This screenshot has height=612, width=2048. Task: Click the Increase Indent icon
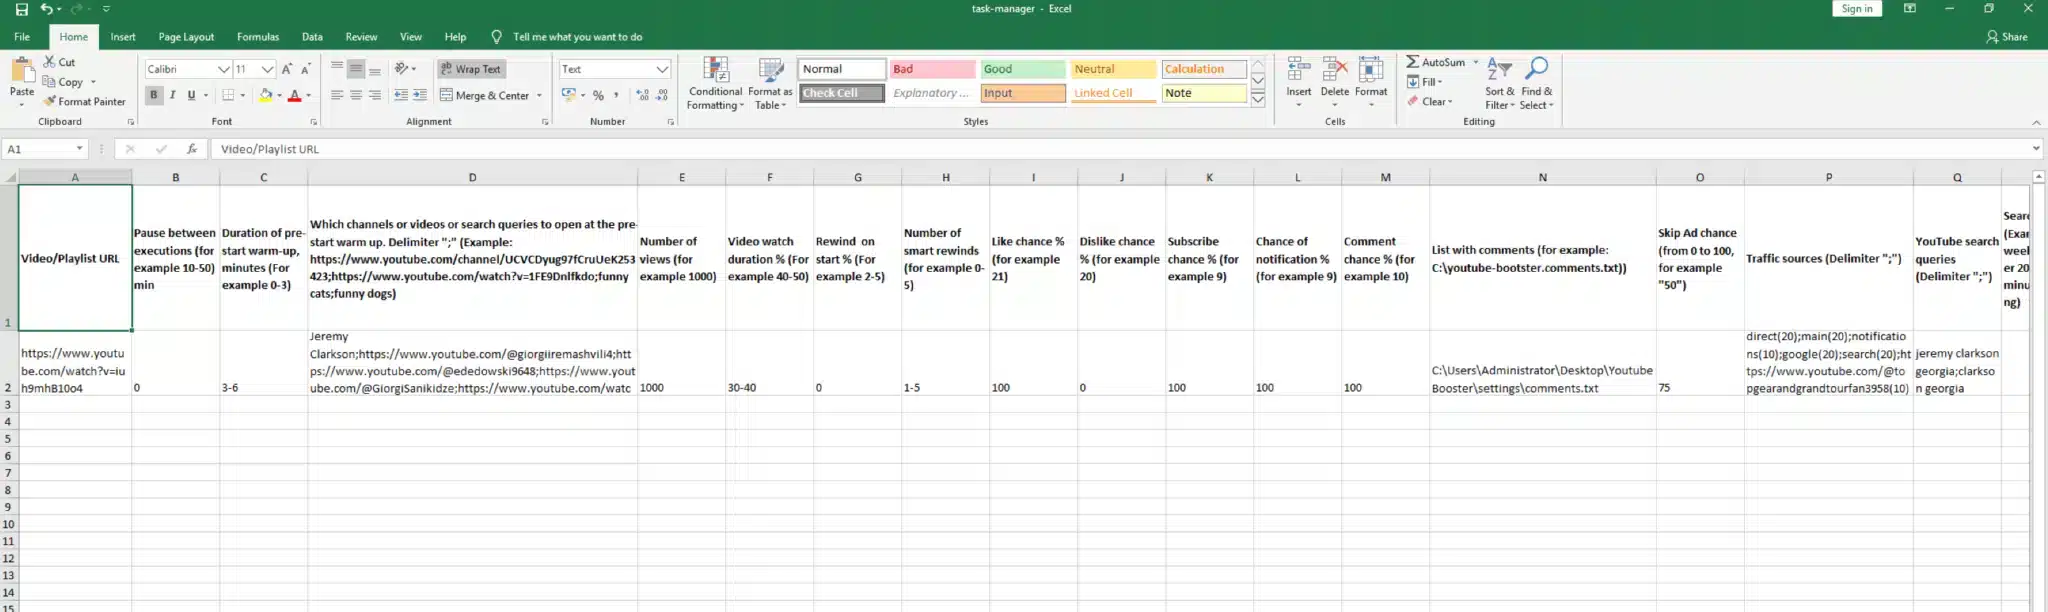[419, 95]
